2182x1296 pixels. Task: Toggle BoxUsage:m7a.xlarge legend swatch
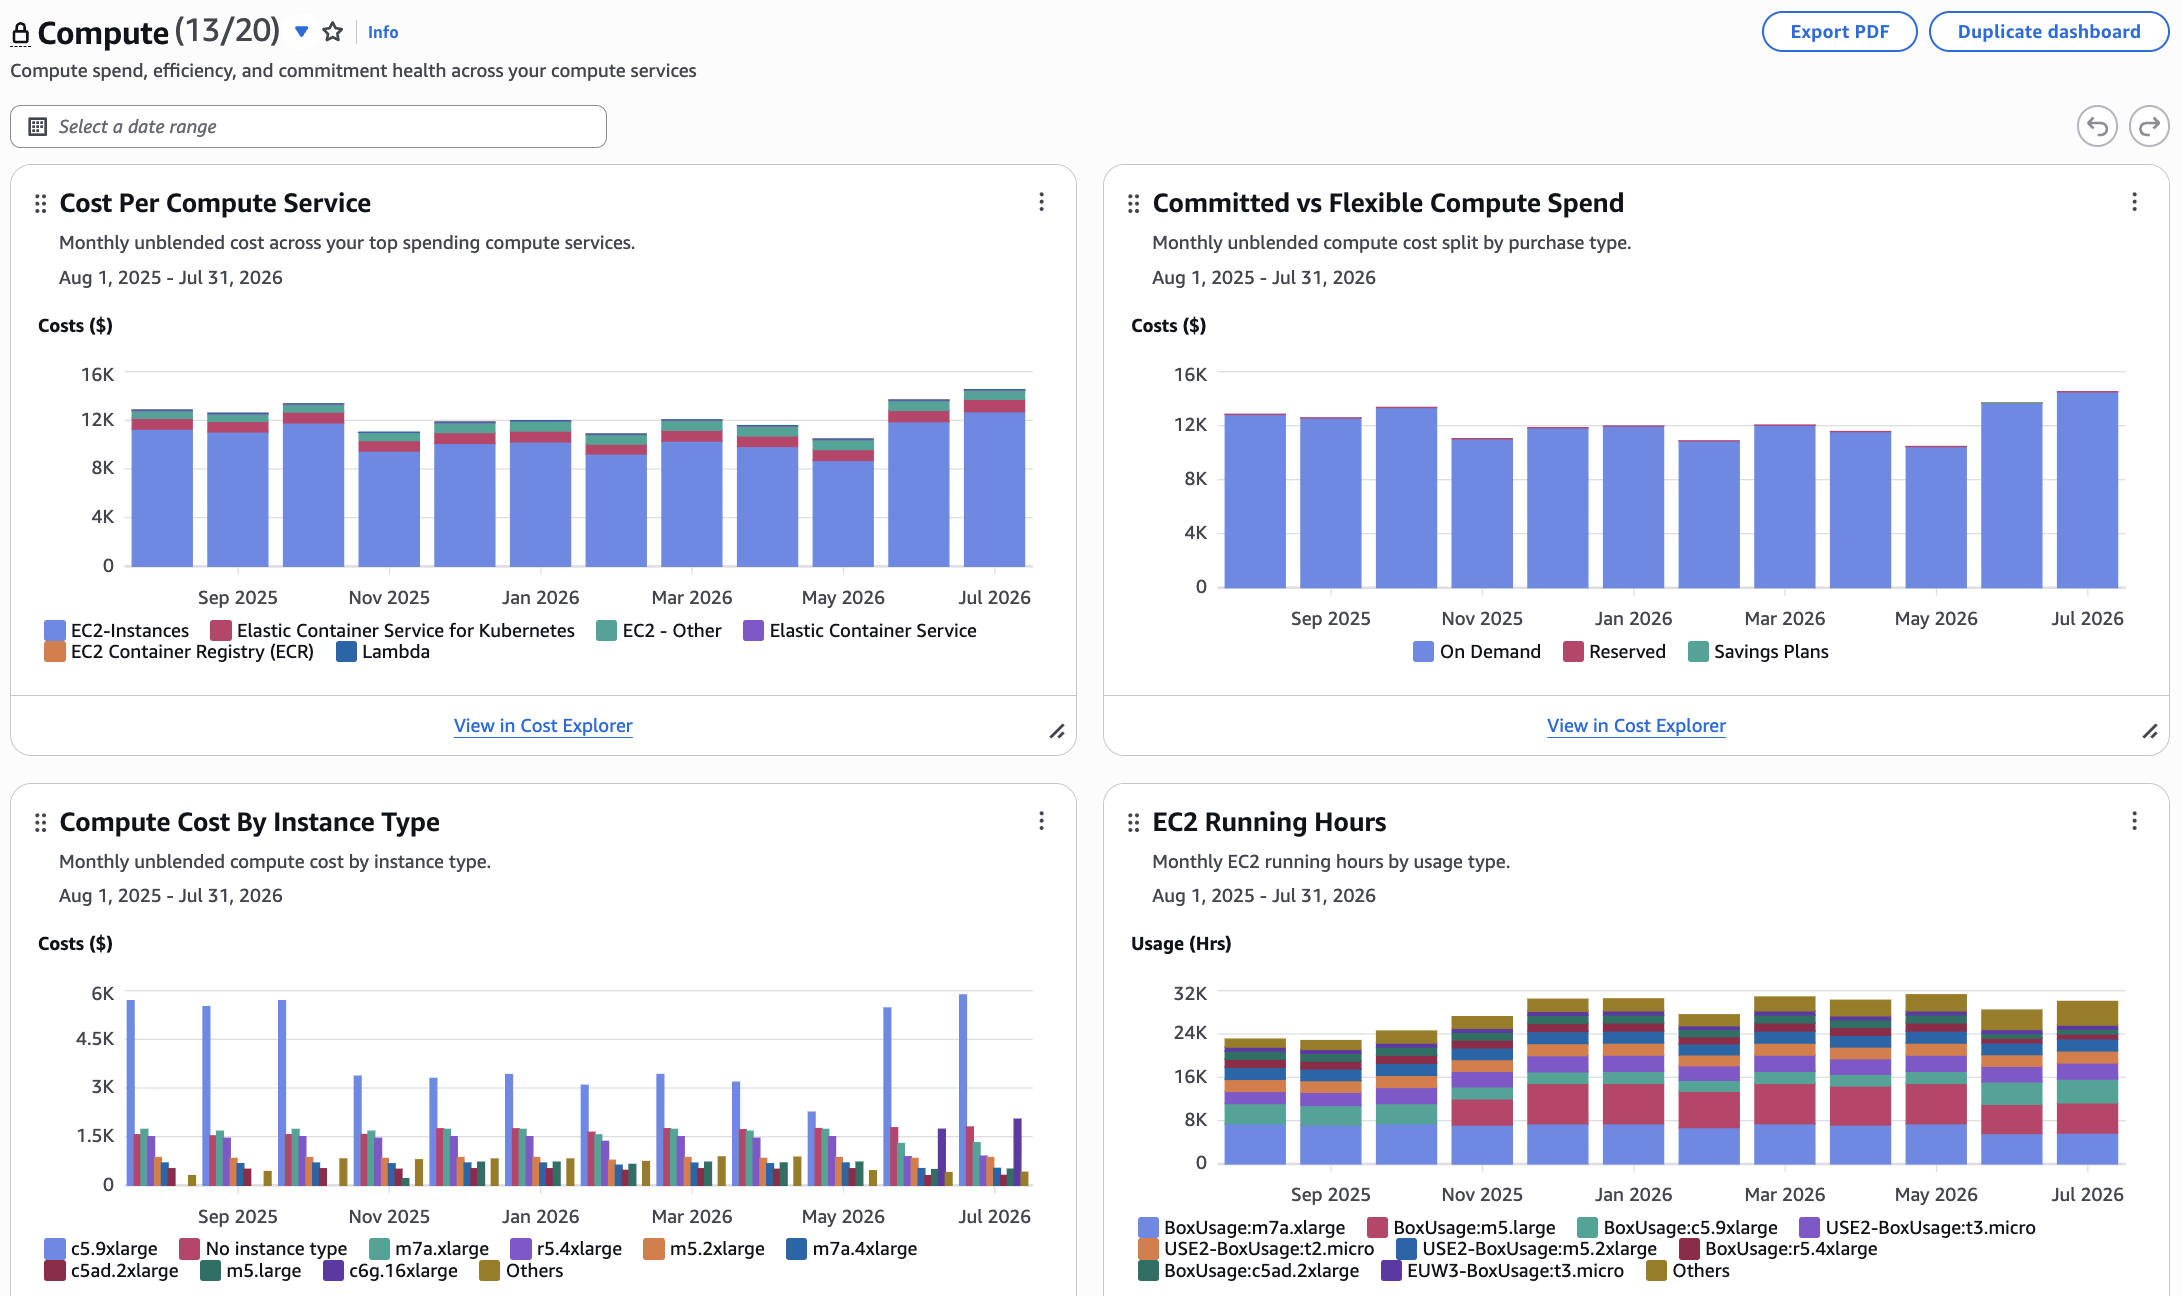(x=1148, y=1227)
